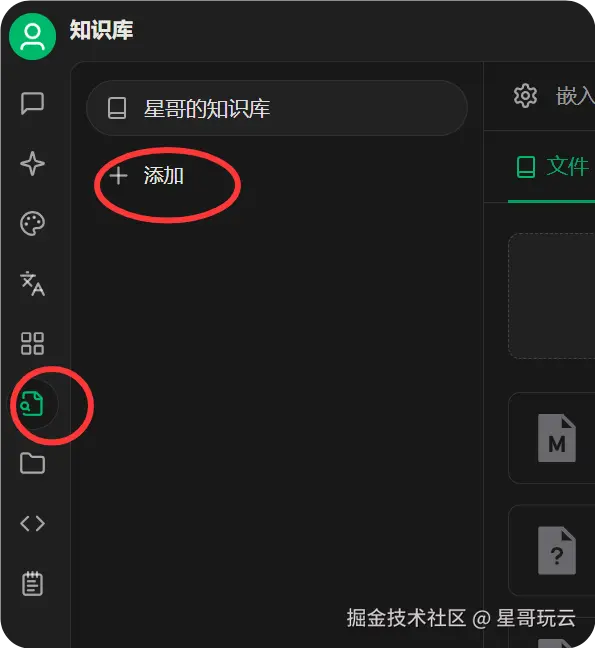The width and height of the screenshot is (595, 648).
Task: Select the 星哥的知识库 knowledge base entry
Action: point(277,108)
